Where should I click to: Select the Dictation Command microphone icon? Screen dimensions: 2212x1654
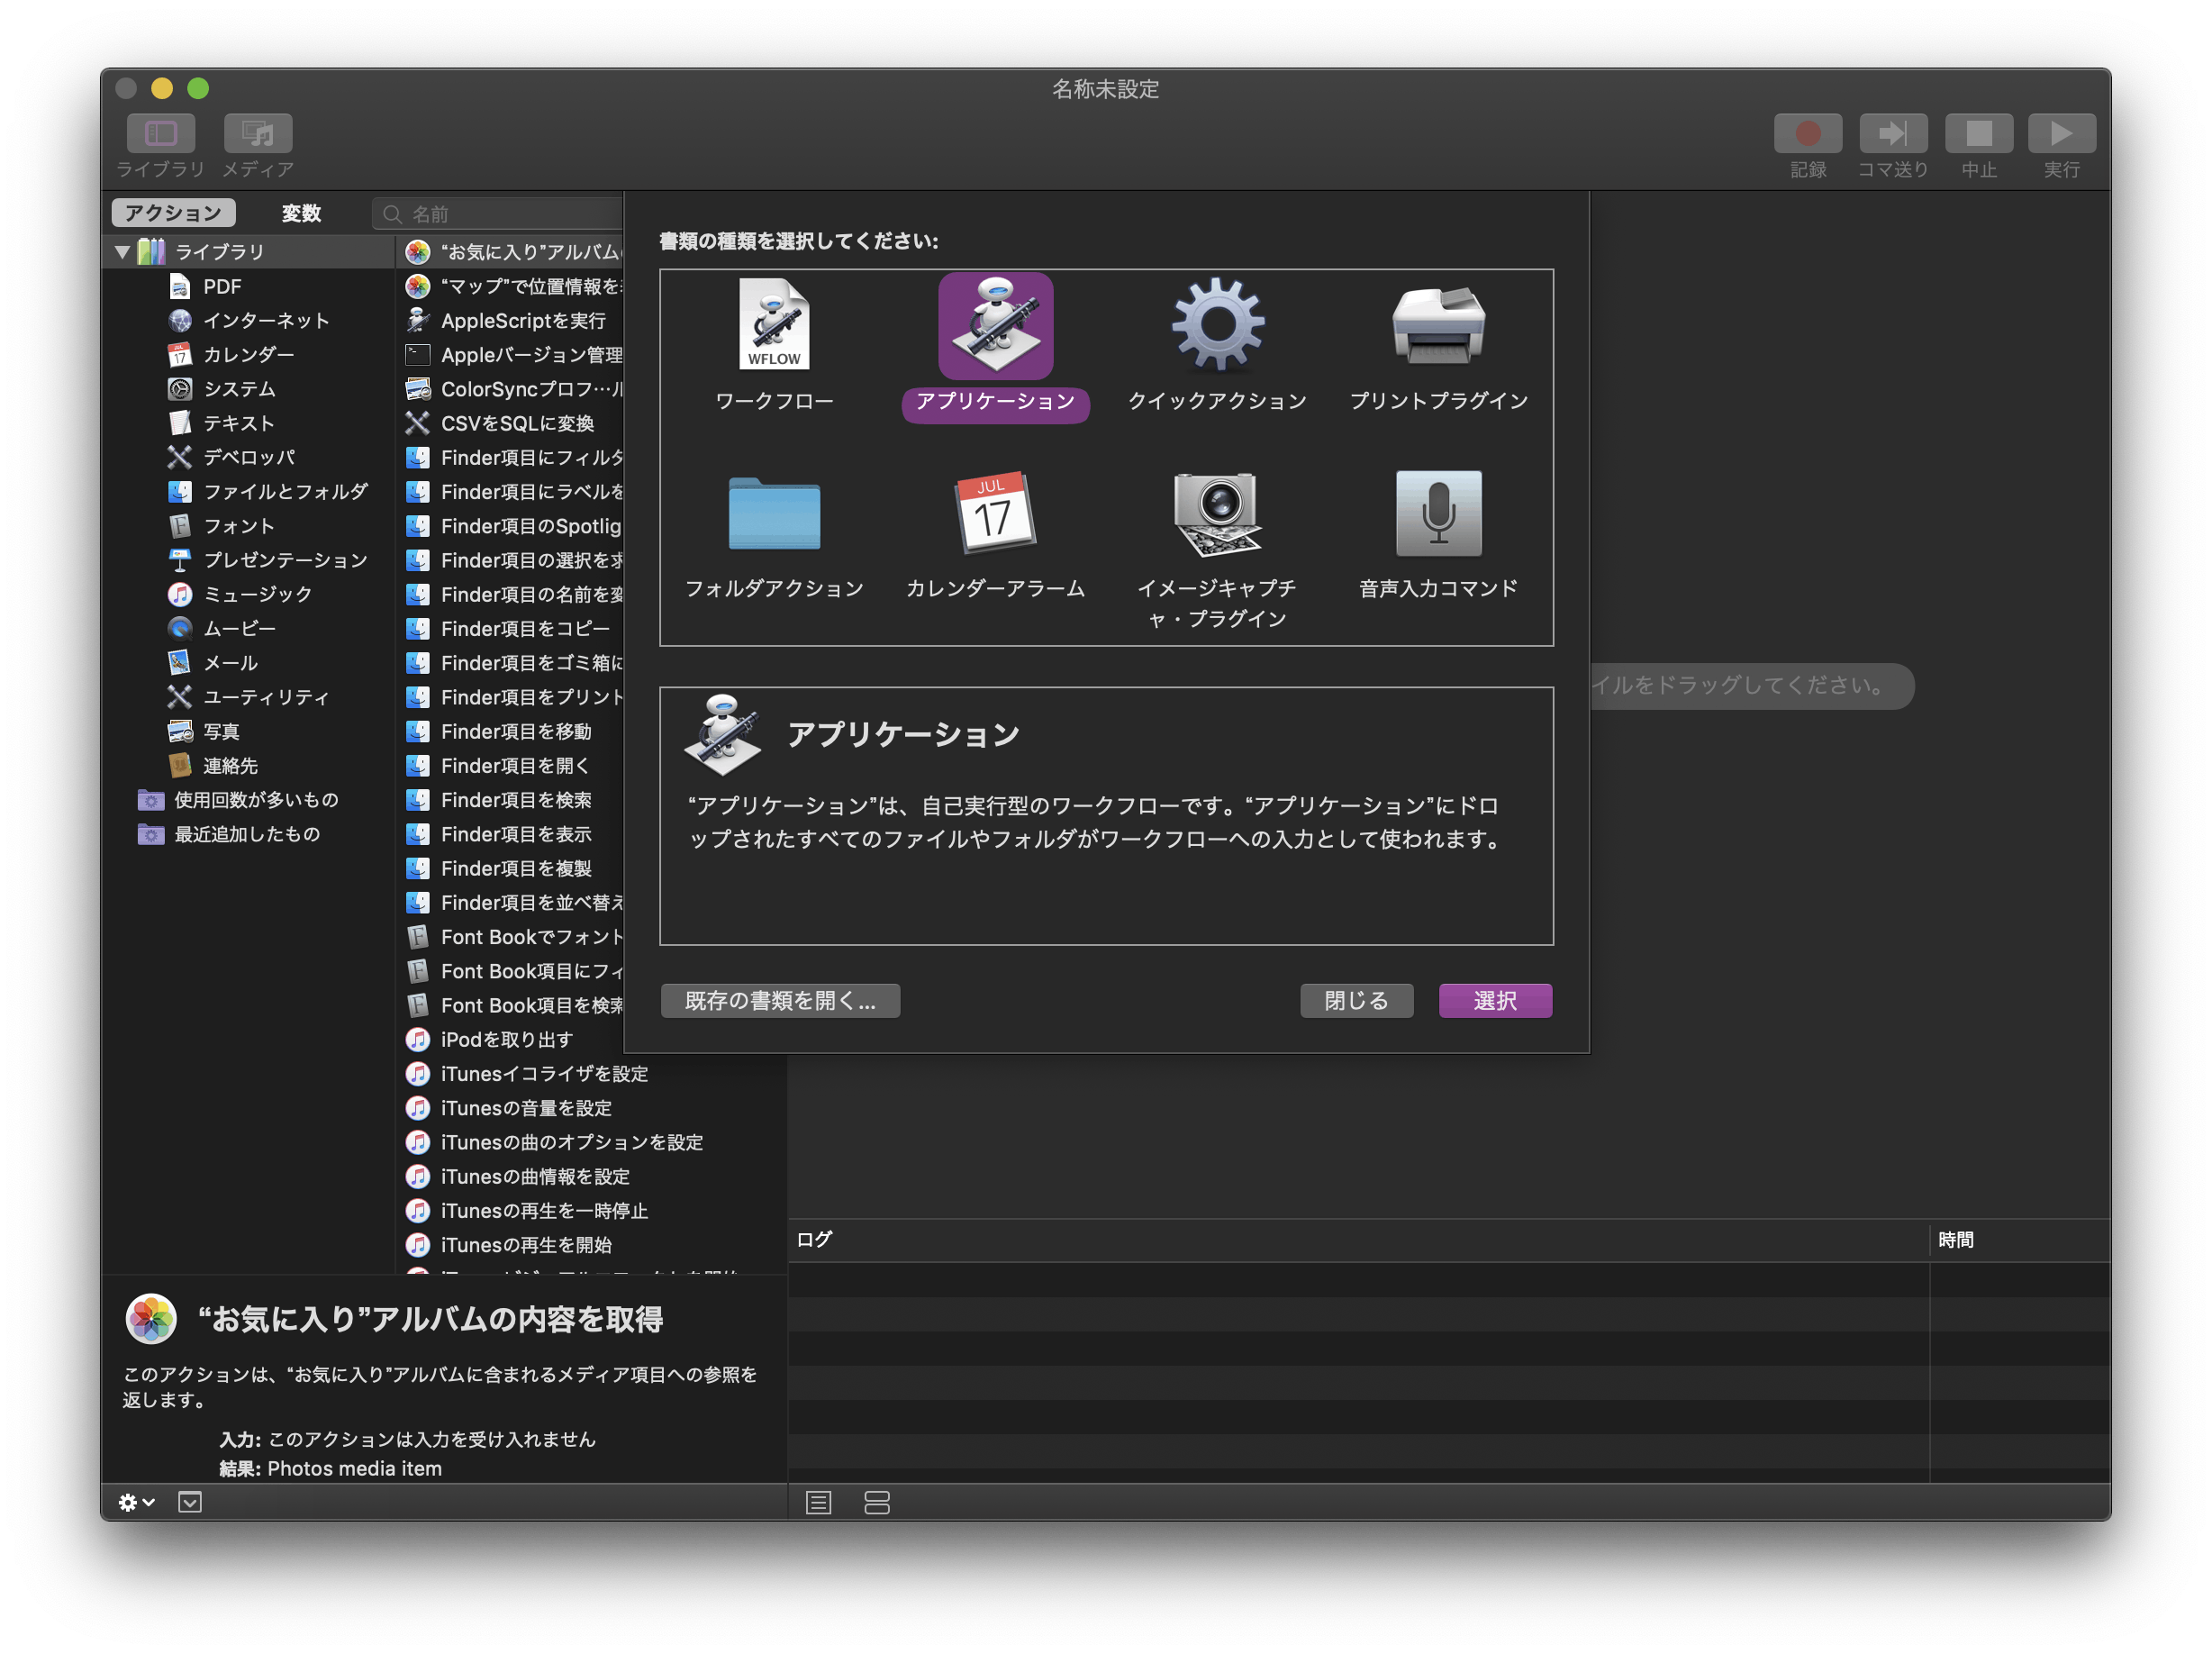tap(1438, 514)
